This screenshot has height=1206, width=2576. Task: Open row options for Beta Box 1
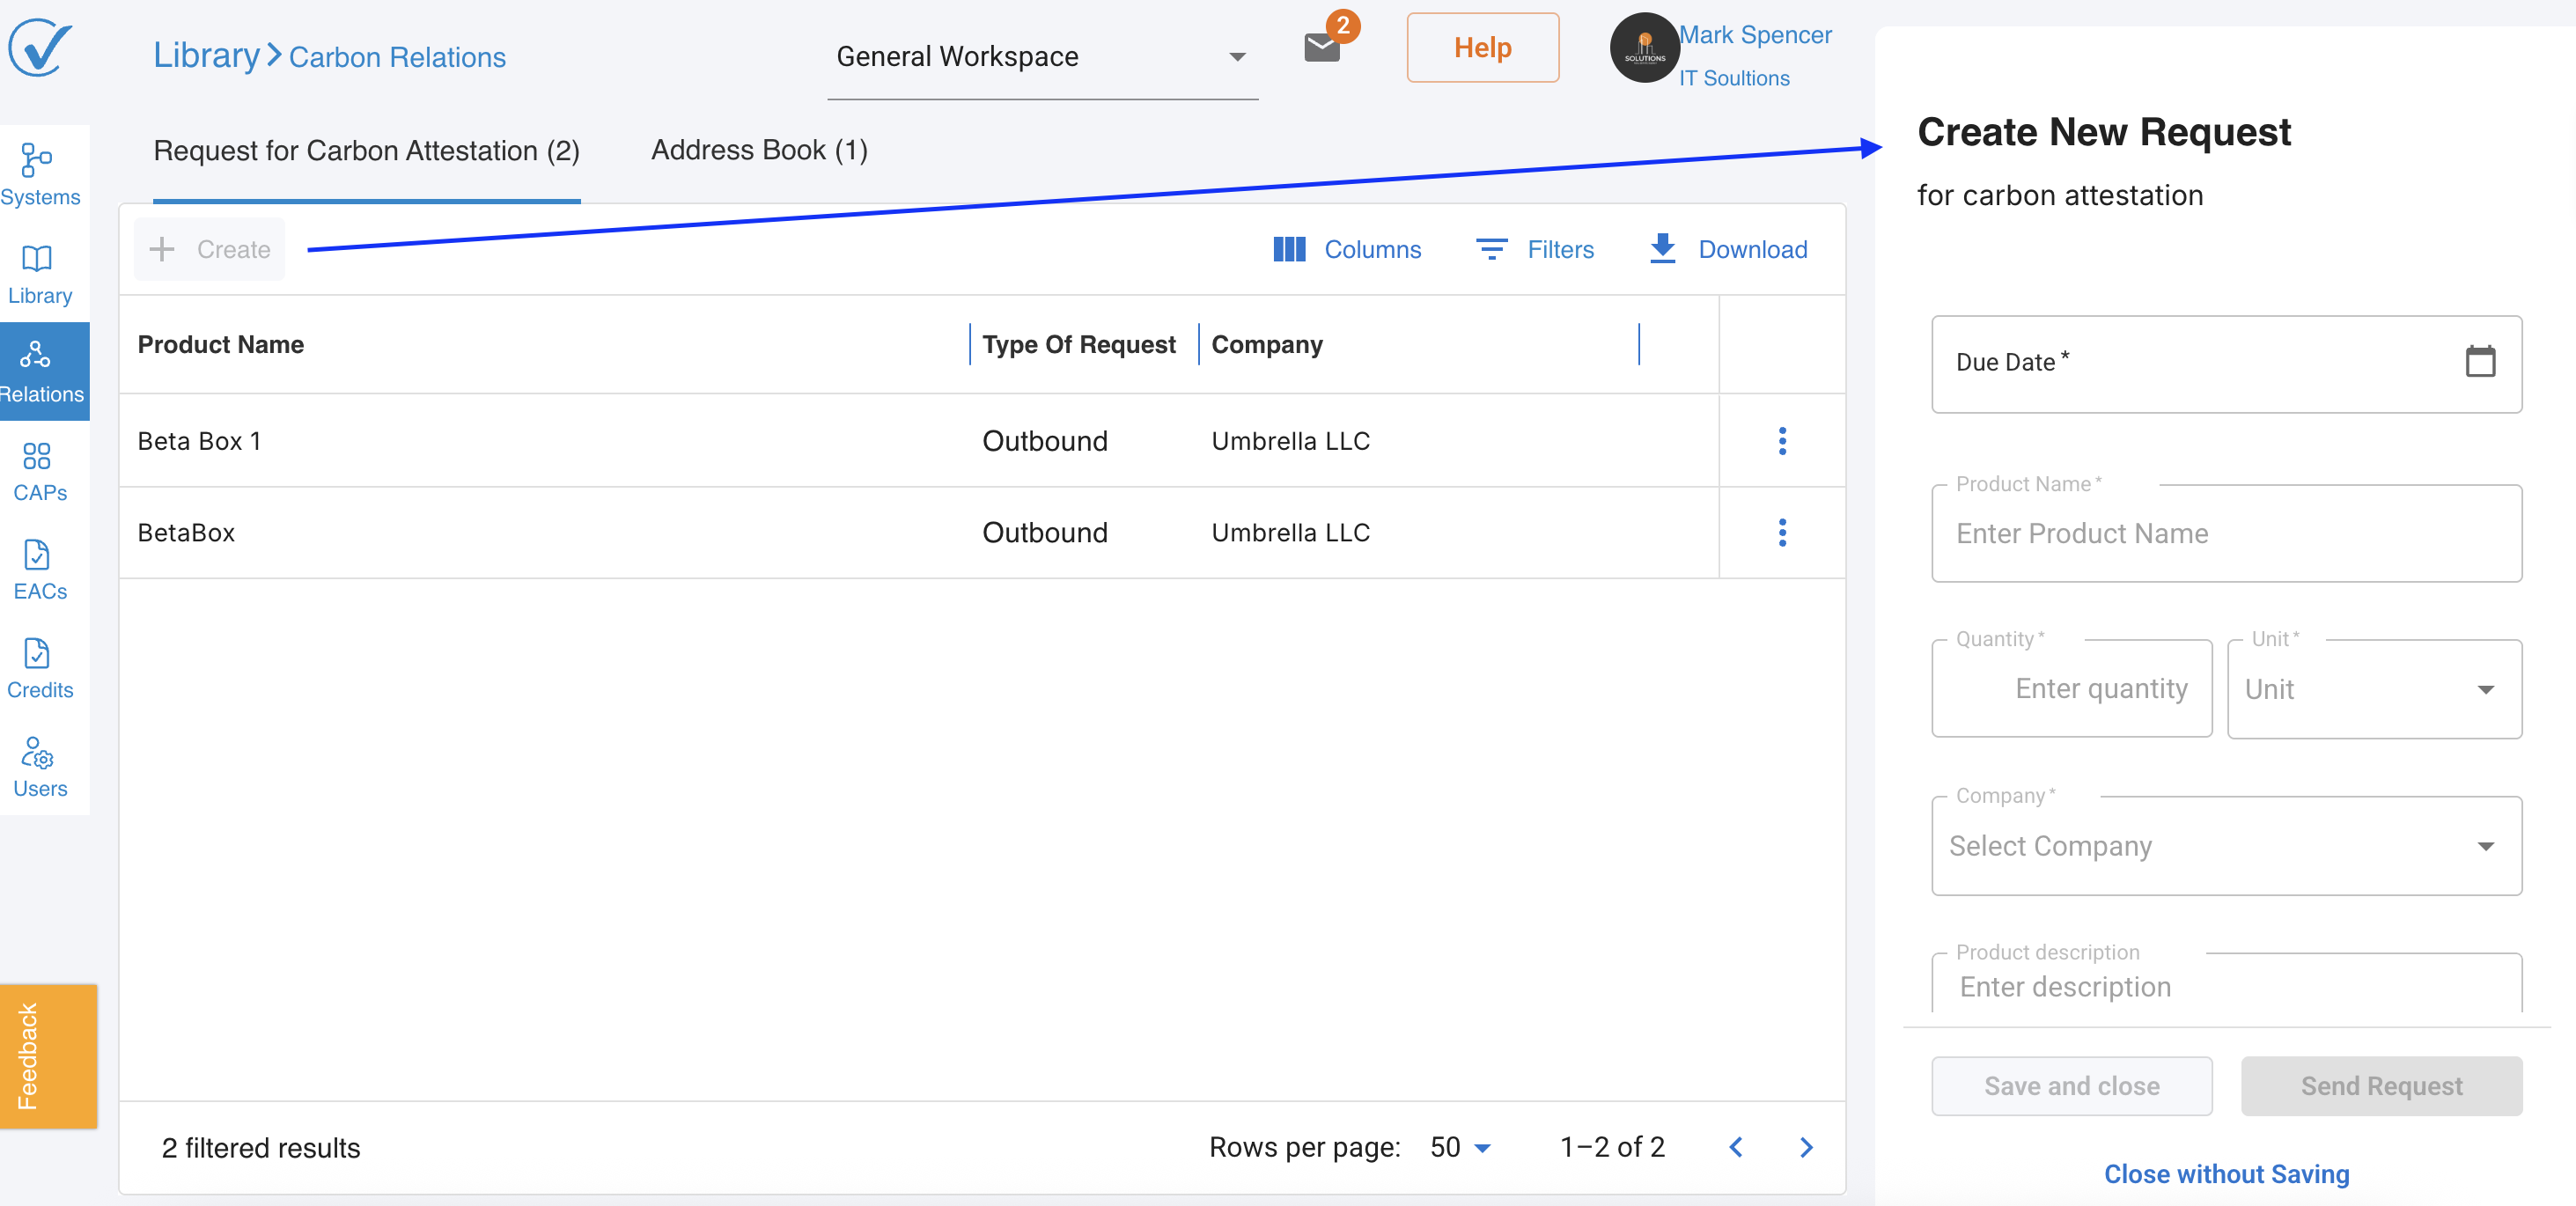tap(1781, 441)
